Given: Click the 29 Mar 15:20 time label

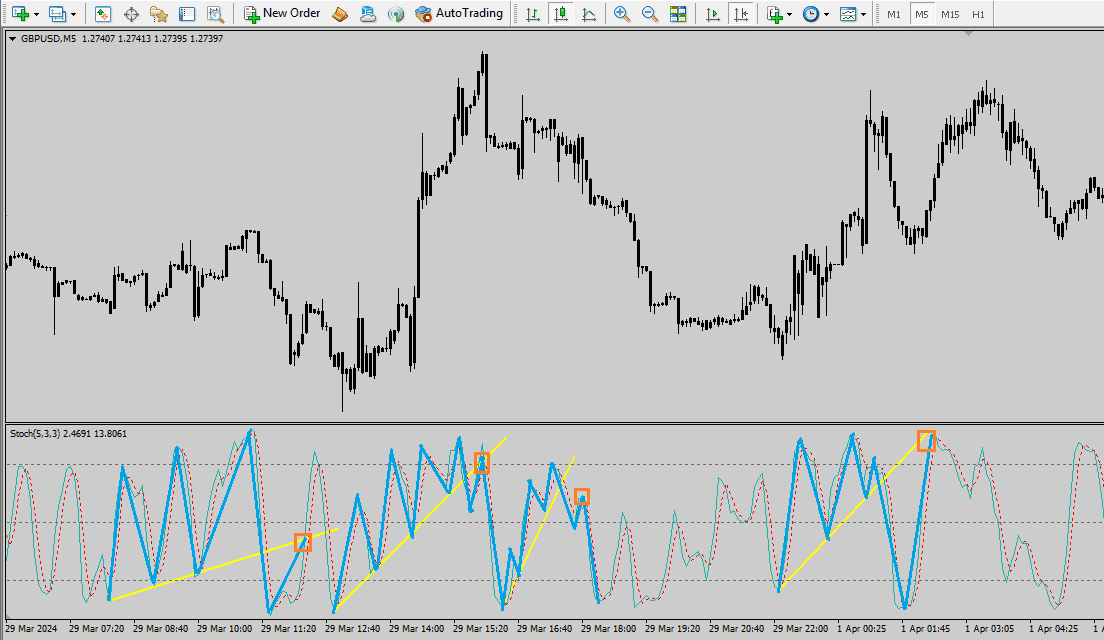Looking at the screenshot, I should [x=481, y=628].
